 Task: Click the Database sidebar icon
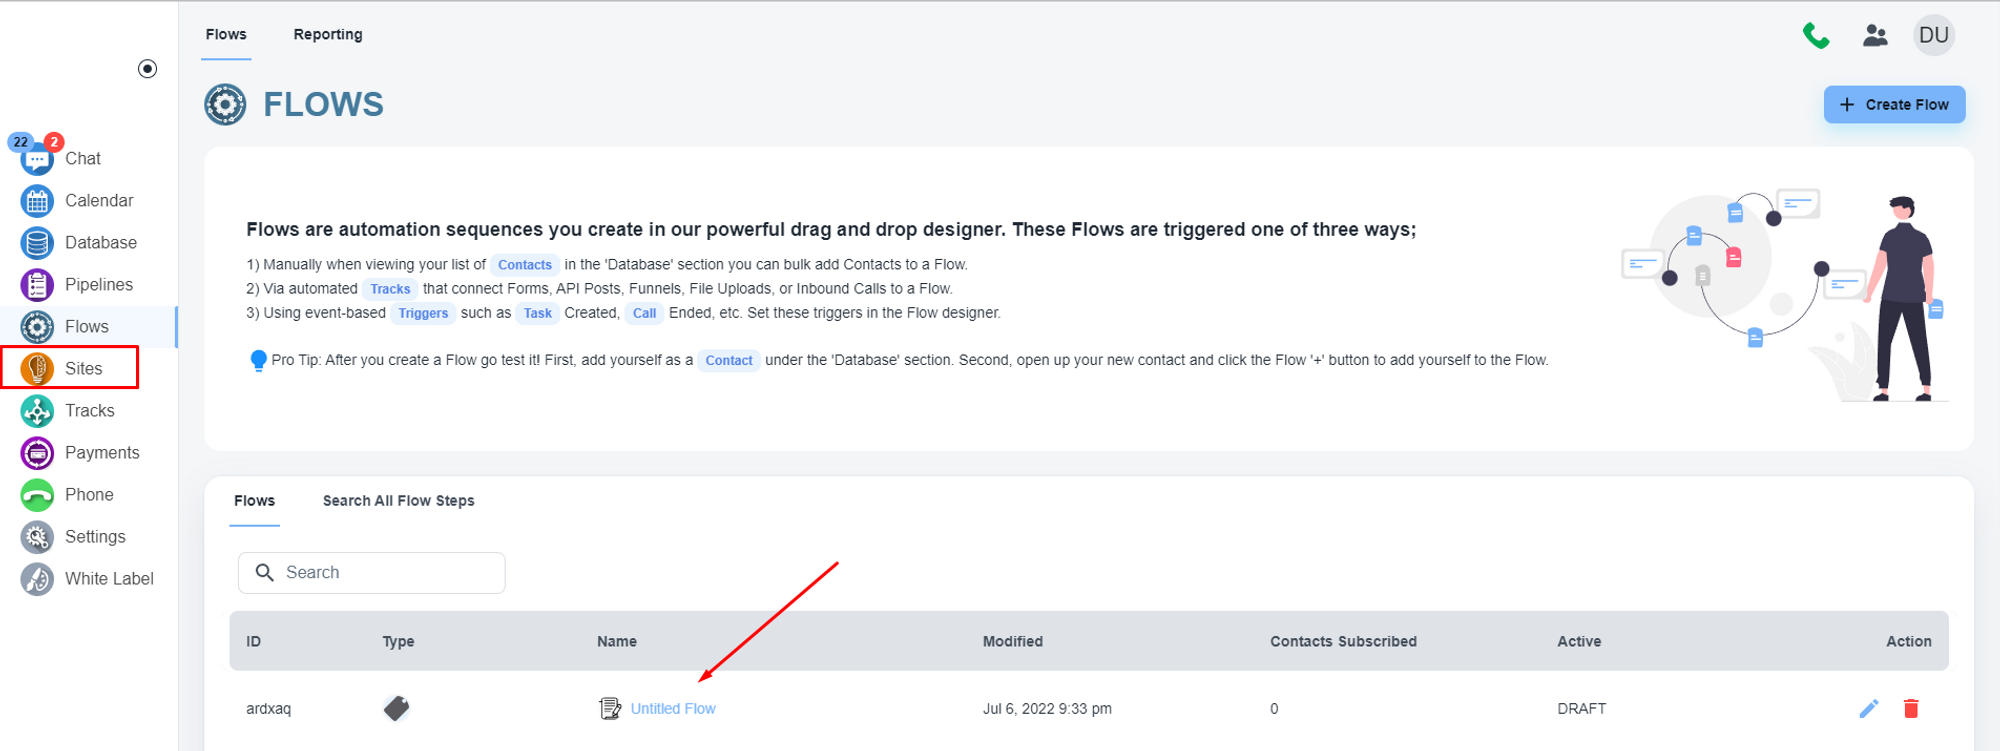click(37, 243)
